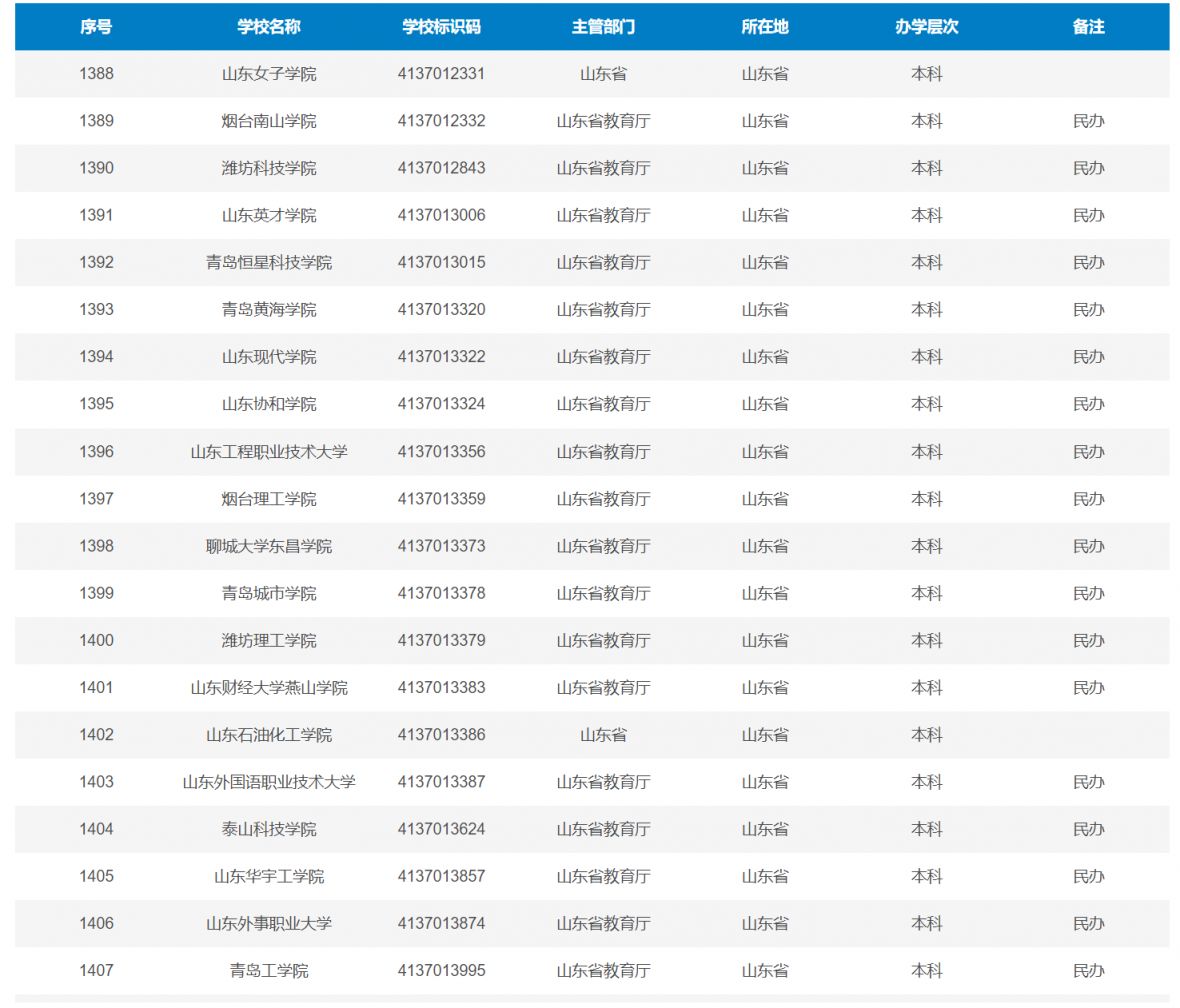Screen dimensions: 1180x1008
Task: Click school code 4137013379
Action: 442,641
